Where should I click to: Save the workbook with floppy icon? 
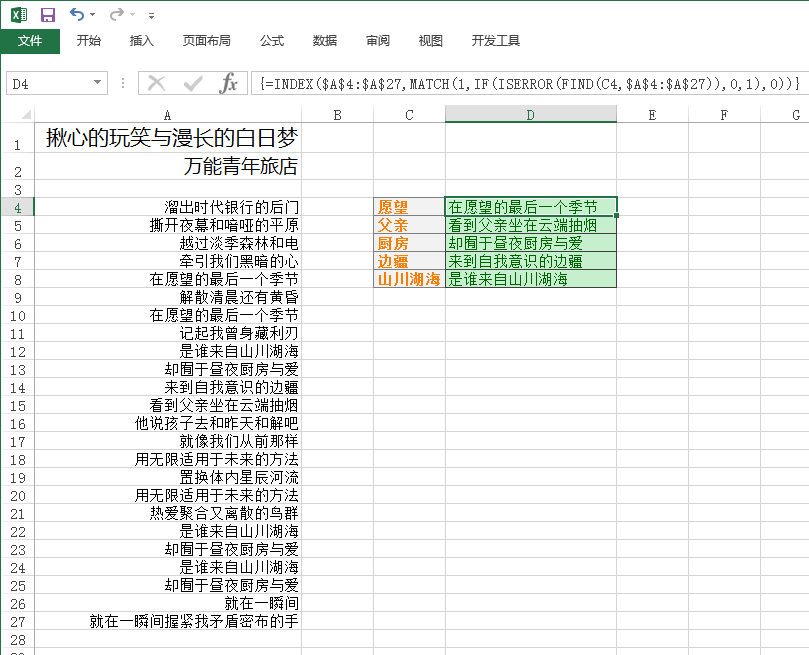coord(48,15)
